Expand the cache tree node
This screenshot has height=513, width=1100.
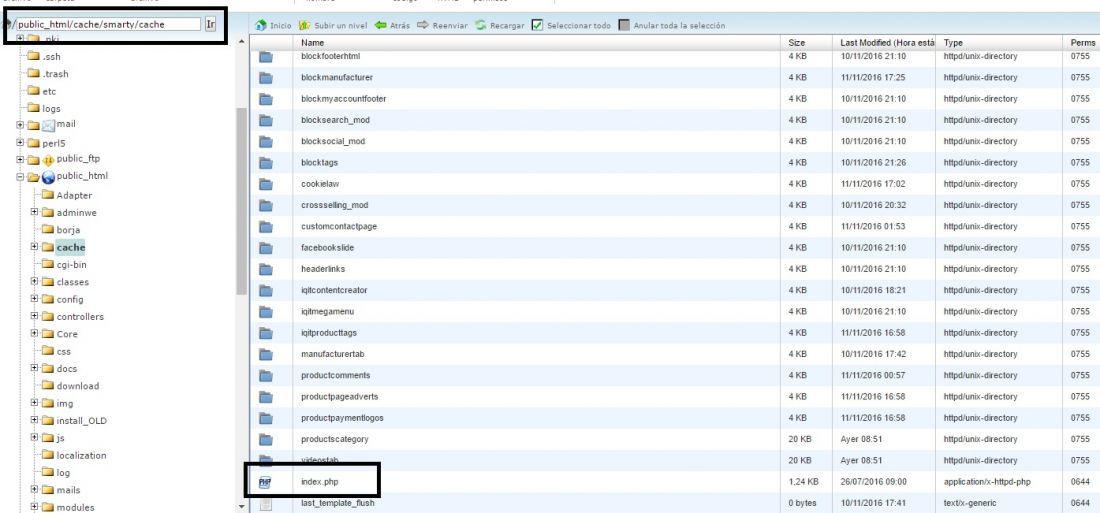click(34, 247)
